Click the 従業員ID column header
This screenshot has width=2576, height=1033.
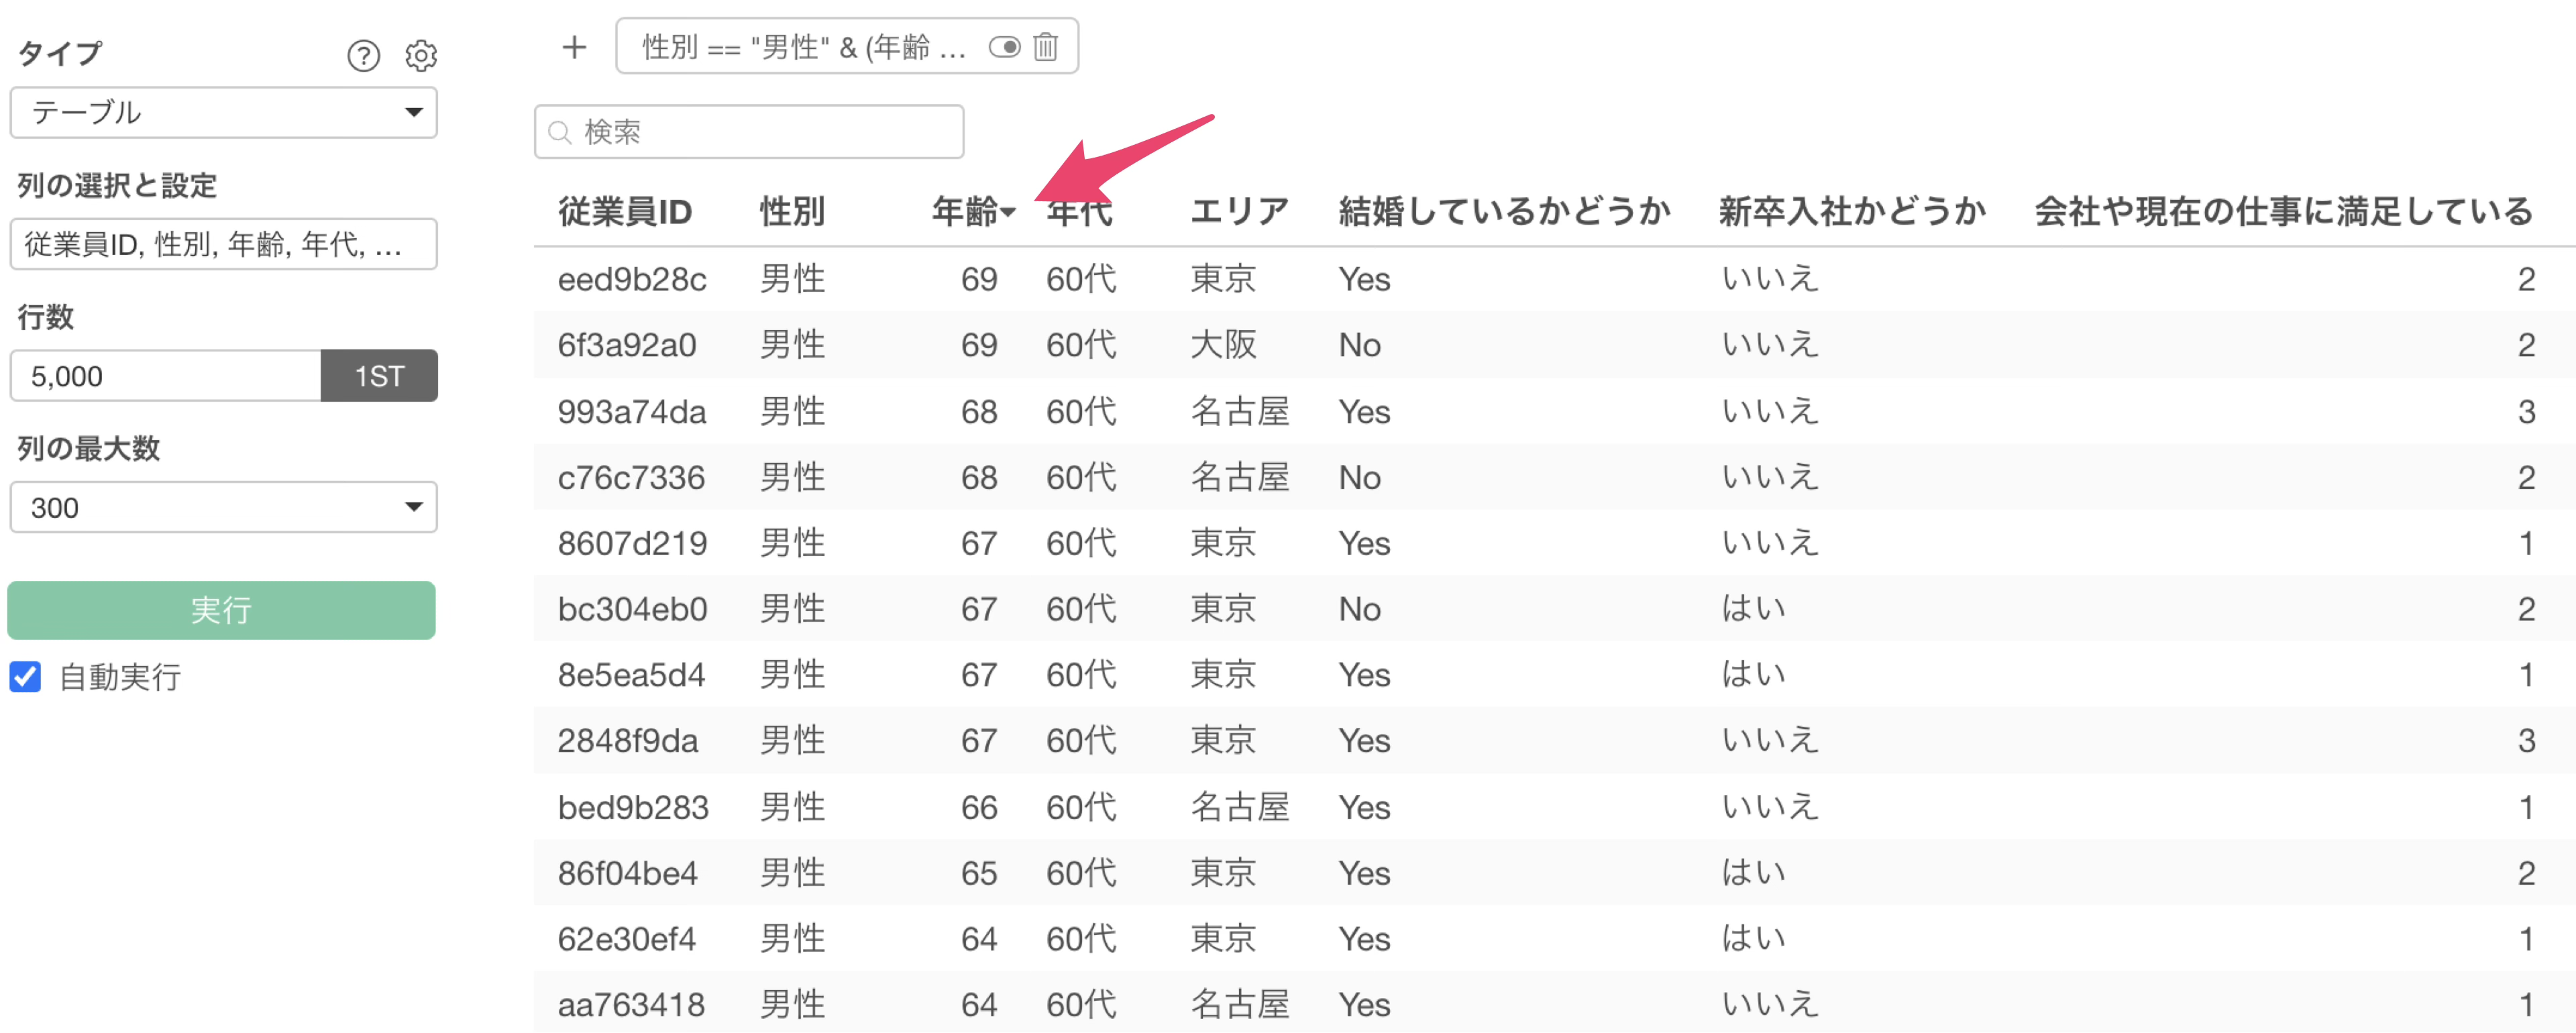pyautogui.click(x=624, y=212)
